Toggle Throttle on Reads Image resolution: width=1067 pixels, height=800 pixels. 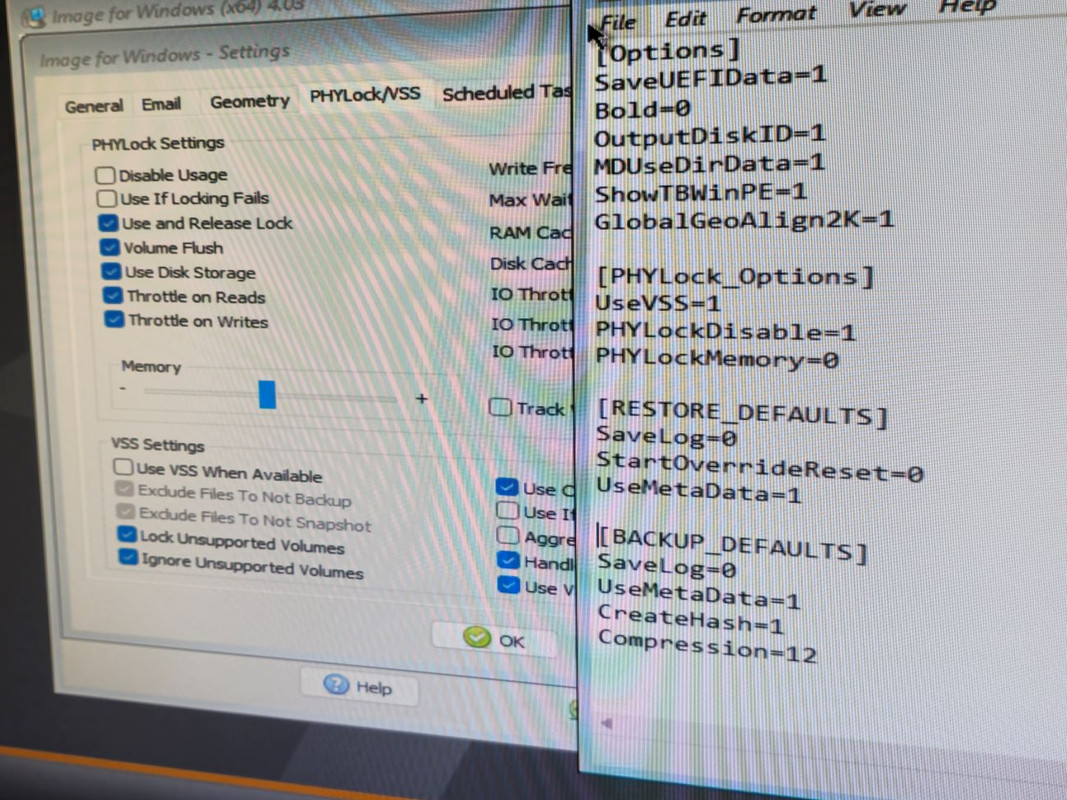pos(112,295)
